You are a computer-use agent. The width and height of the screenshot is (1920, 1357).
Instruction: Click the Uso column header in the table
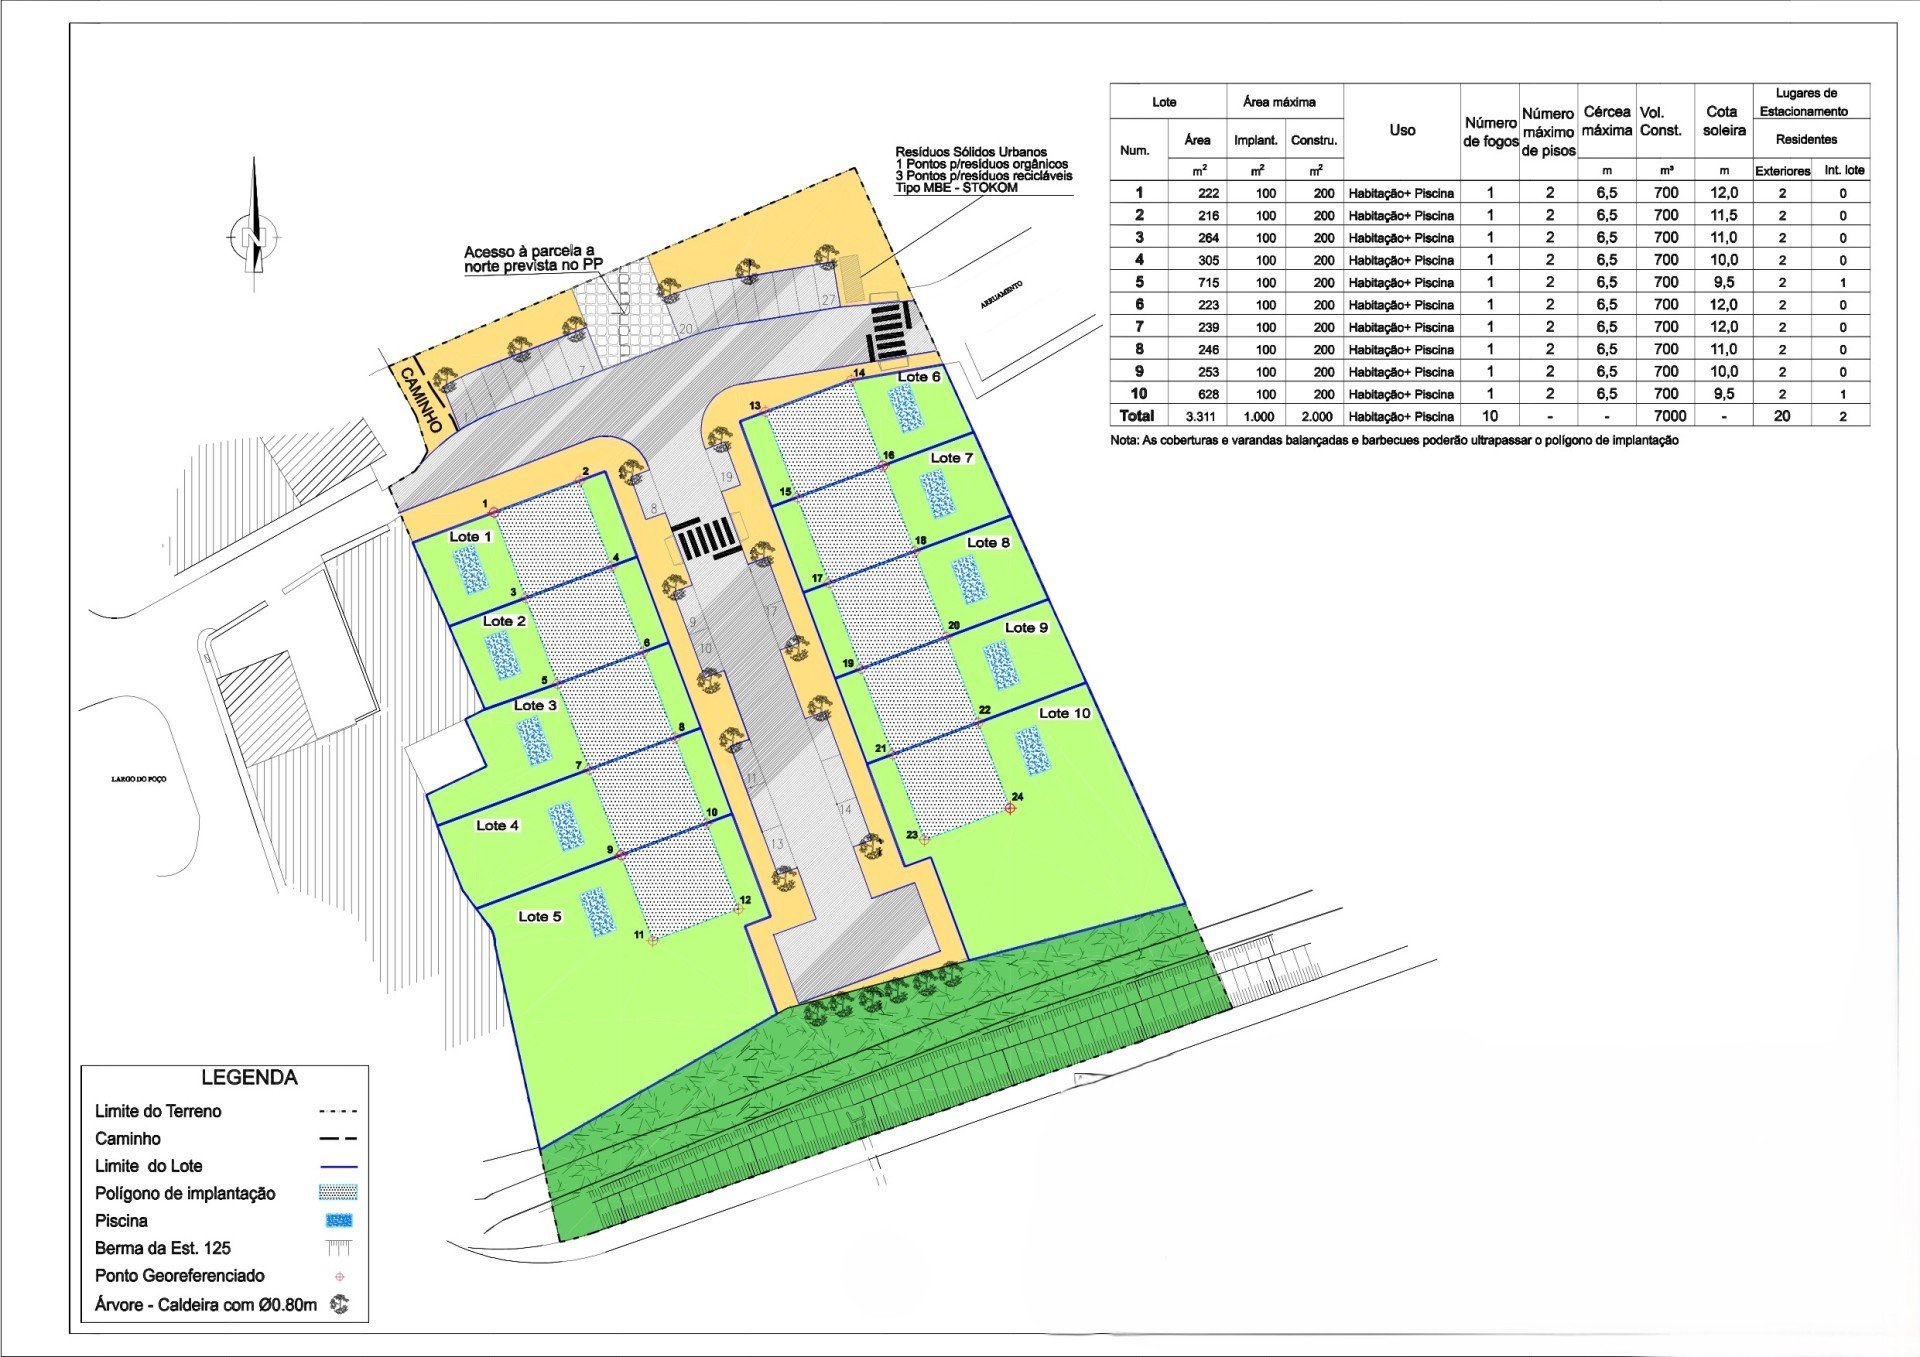(x=1402, y=130)
